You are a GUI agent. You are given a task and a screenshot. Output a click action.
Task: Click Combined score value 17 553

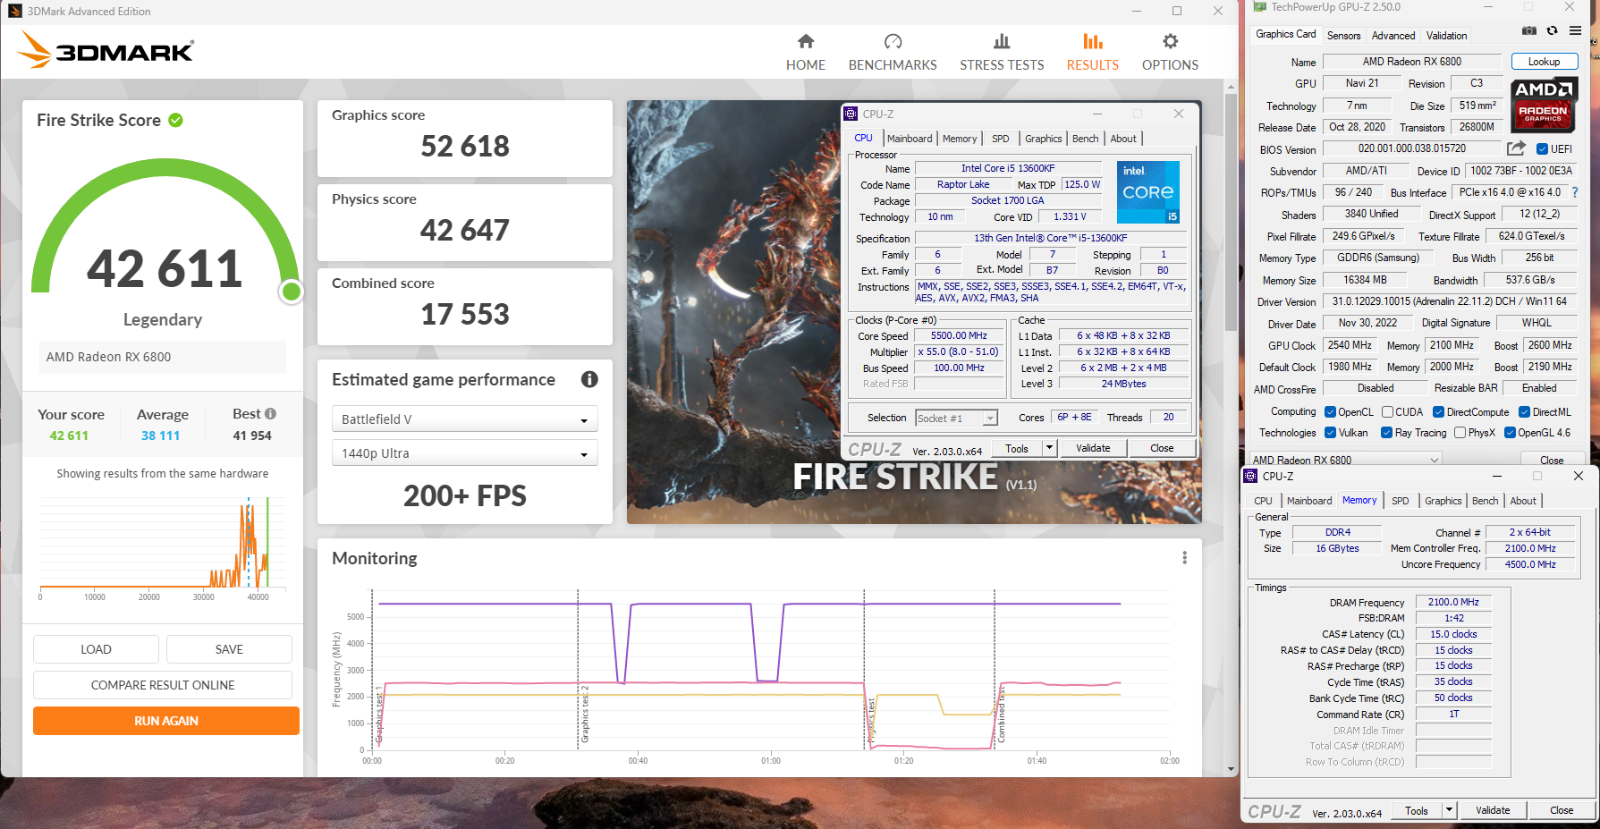pos(465,315)
